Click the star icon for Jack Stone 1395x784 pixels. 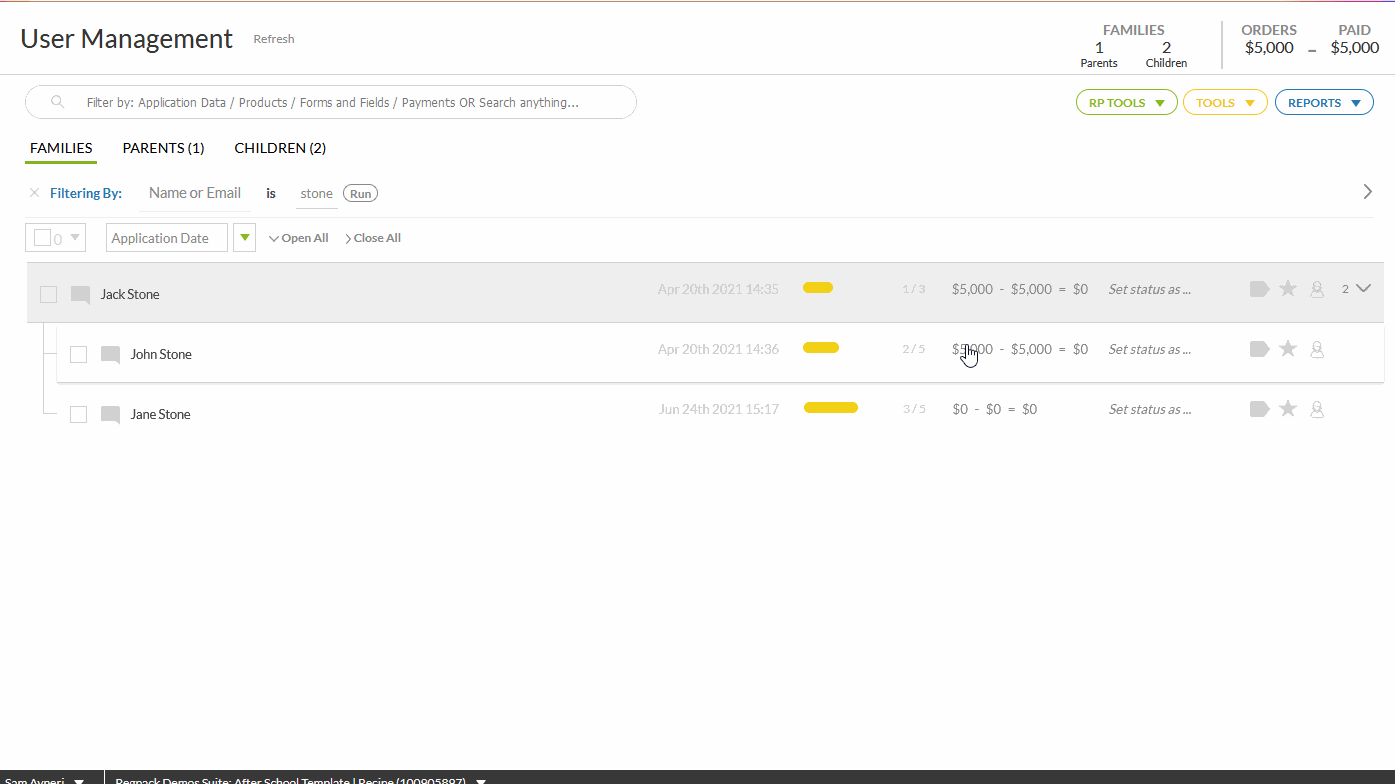1288,289
